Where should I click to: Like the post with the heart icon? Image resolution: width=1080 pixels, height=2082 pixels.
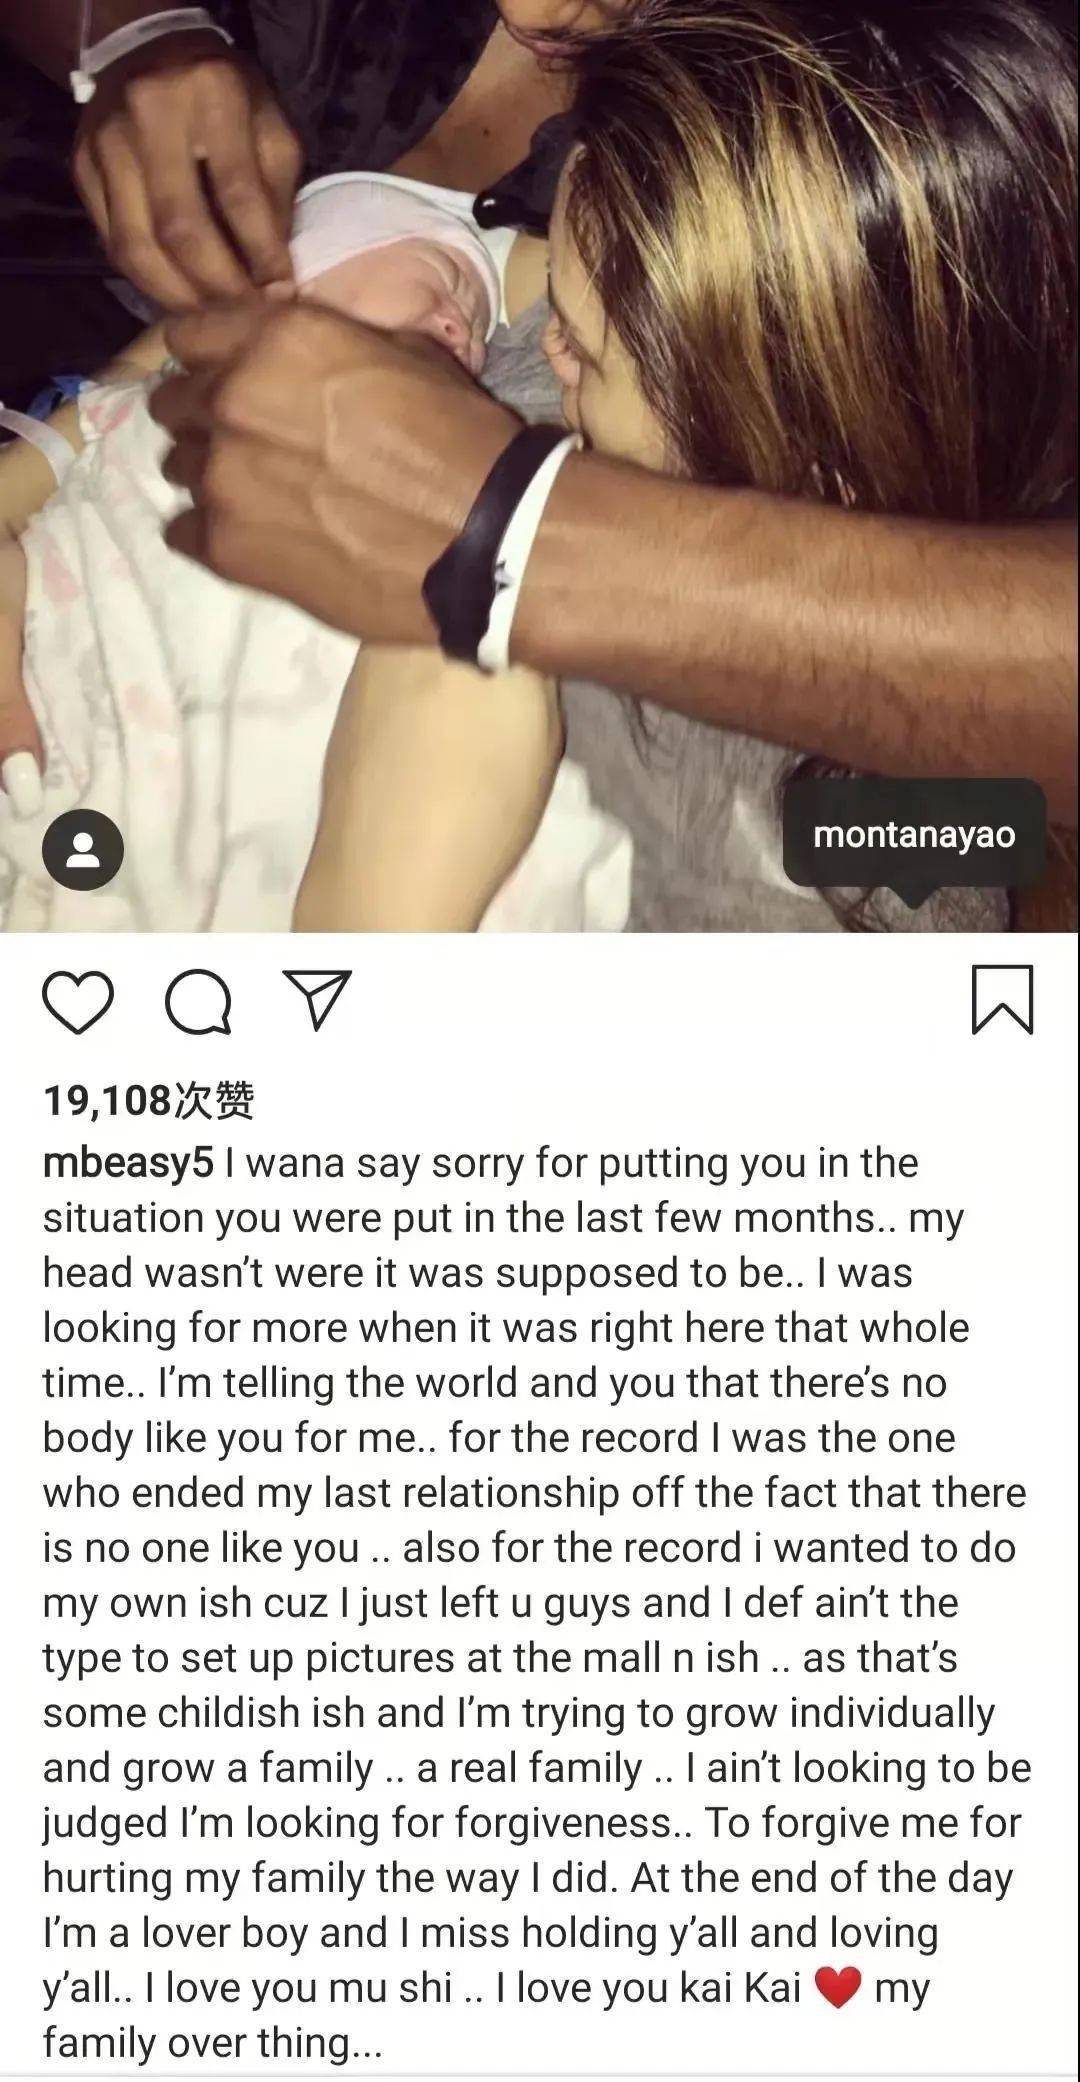click(x=80, y=1001)
